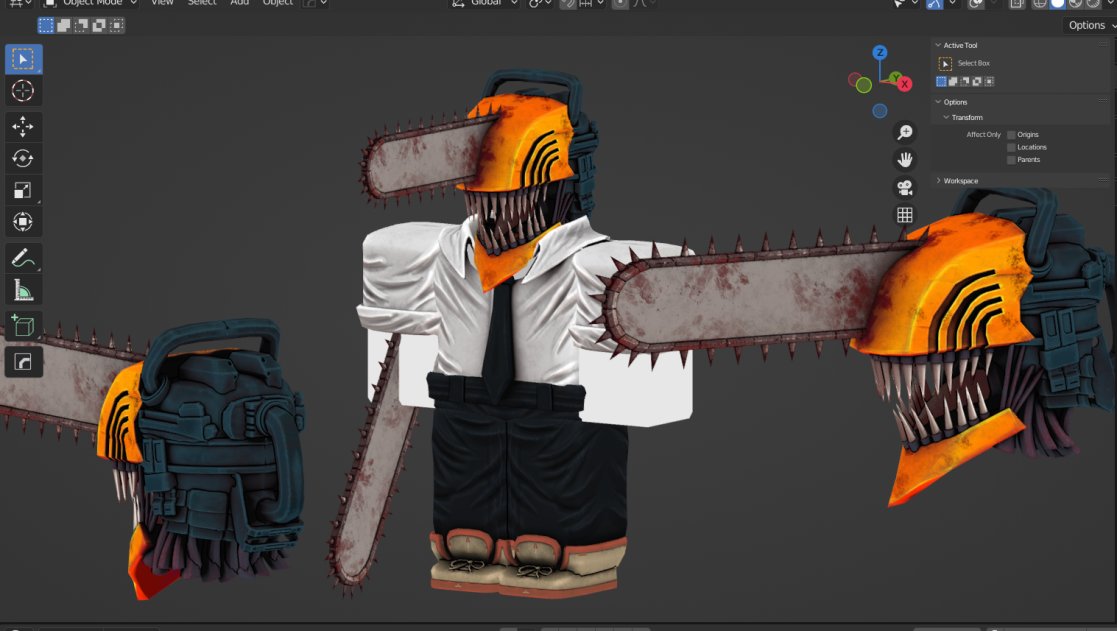Choose the Move tool
Viewport: 1117px width, 631px height.
23,127
